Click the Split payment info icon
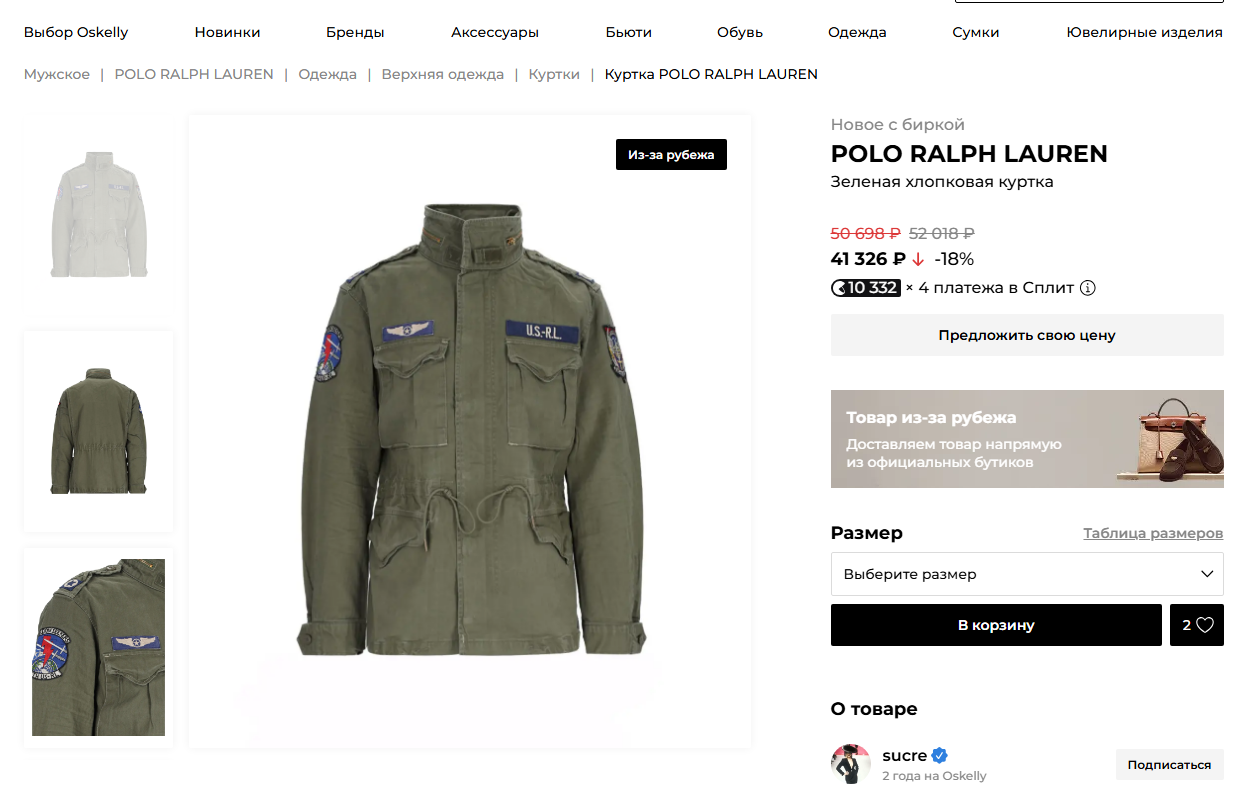The width and height of the screenshot is (1233, 794). pyautogui.click(x=1088, y=288)
